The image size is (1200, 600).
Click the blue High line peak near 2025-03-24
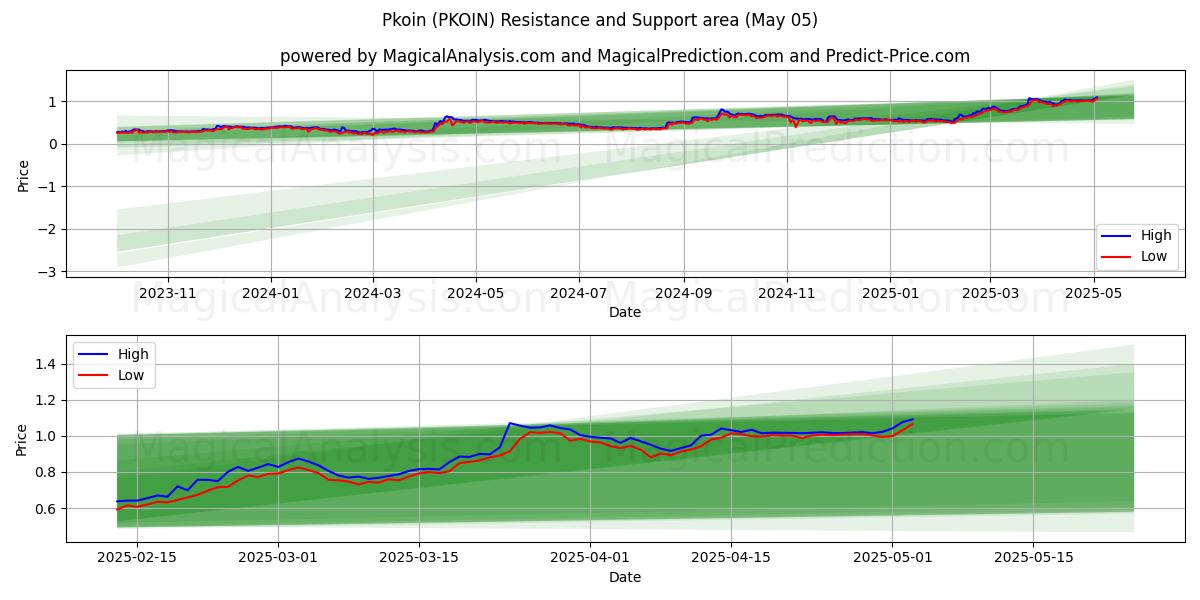(x=510, y=423)
